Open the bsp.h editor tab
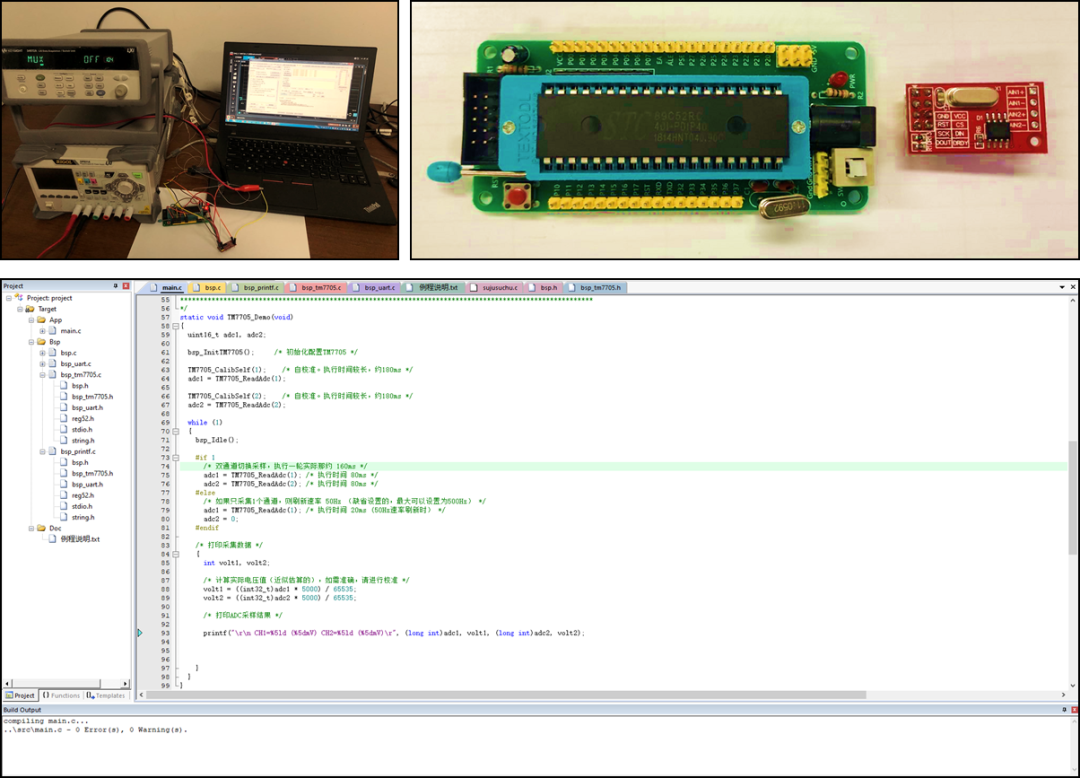The image size is (1080, 778). pos(544,288)
